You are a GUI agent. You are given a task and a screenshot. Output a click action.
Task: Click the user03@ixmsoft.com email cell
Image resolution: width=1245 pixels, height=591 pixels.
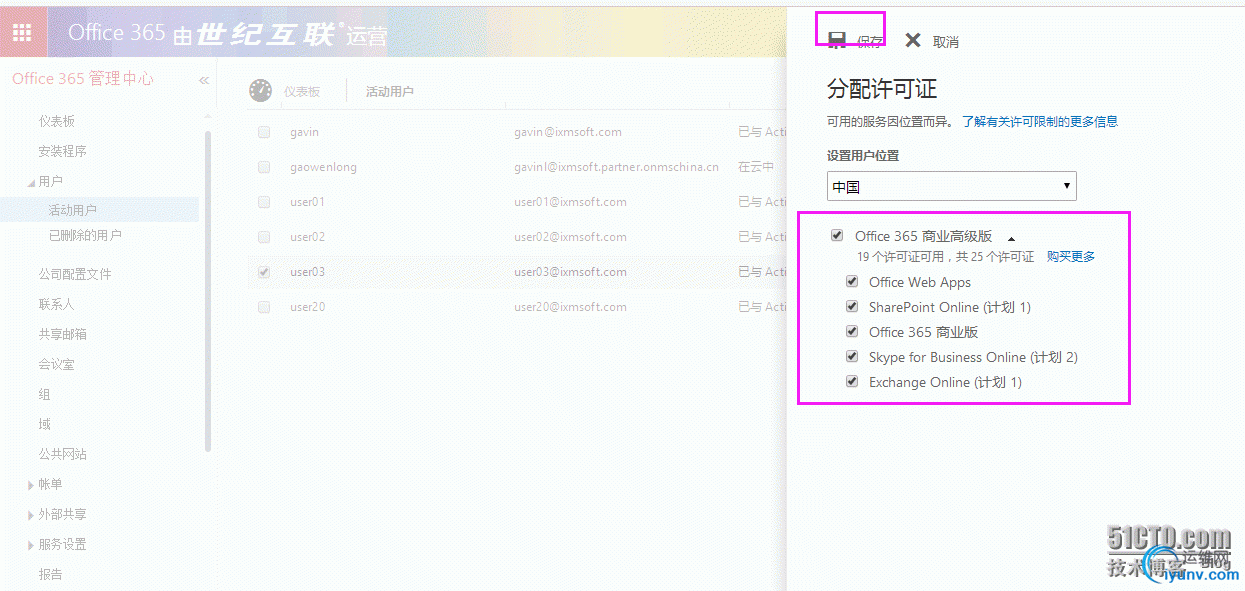point(570,272)
